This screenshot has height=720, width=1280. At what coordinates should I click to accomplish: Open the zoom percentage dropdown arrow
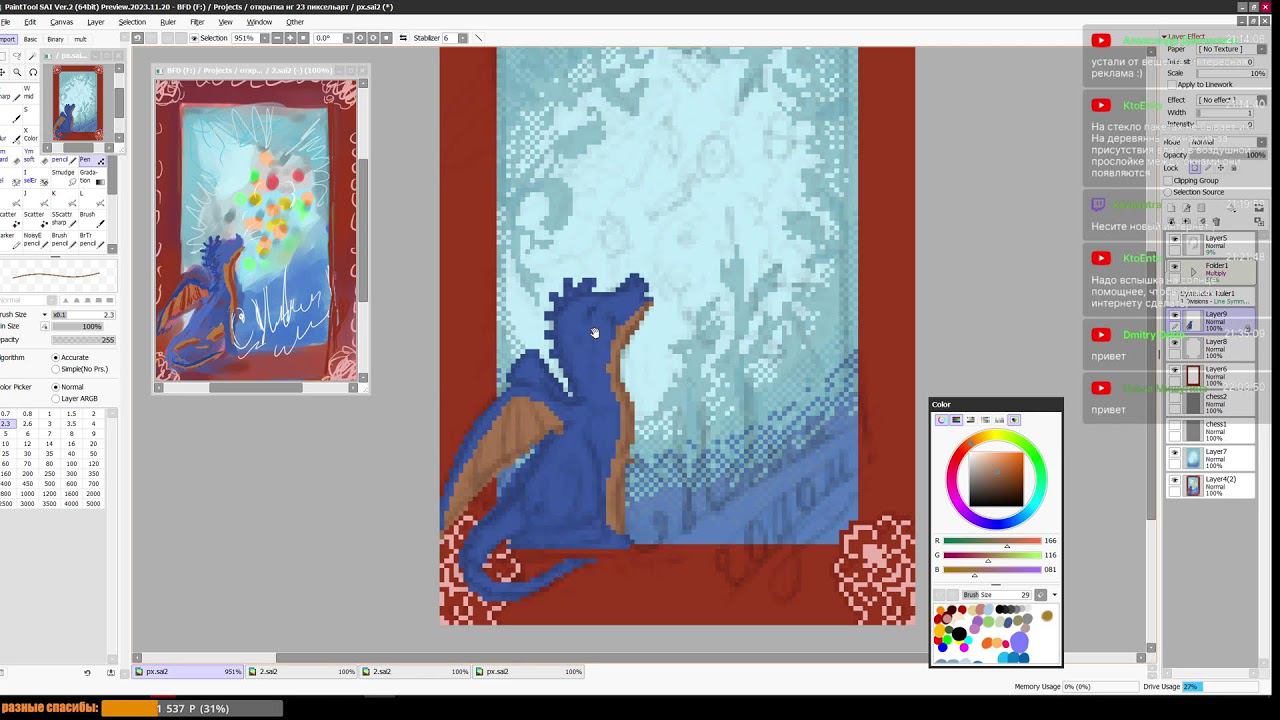[264, 38]
